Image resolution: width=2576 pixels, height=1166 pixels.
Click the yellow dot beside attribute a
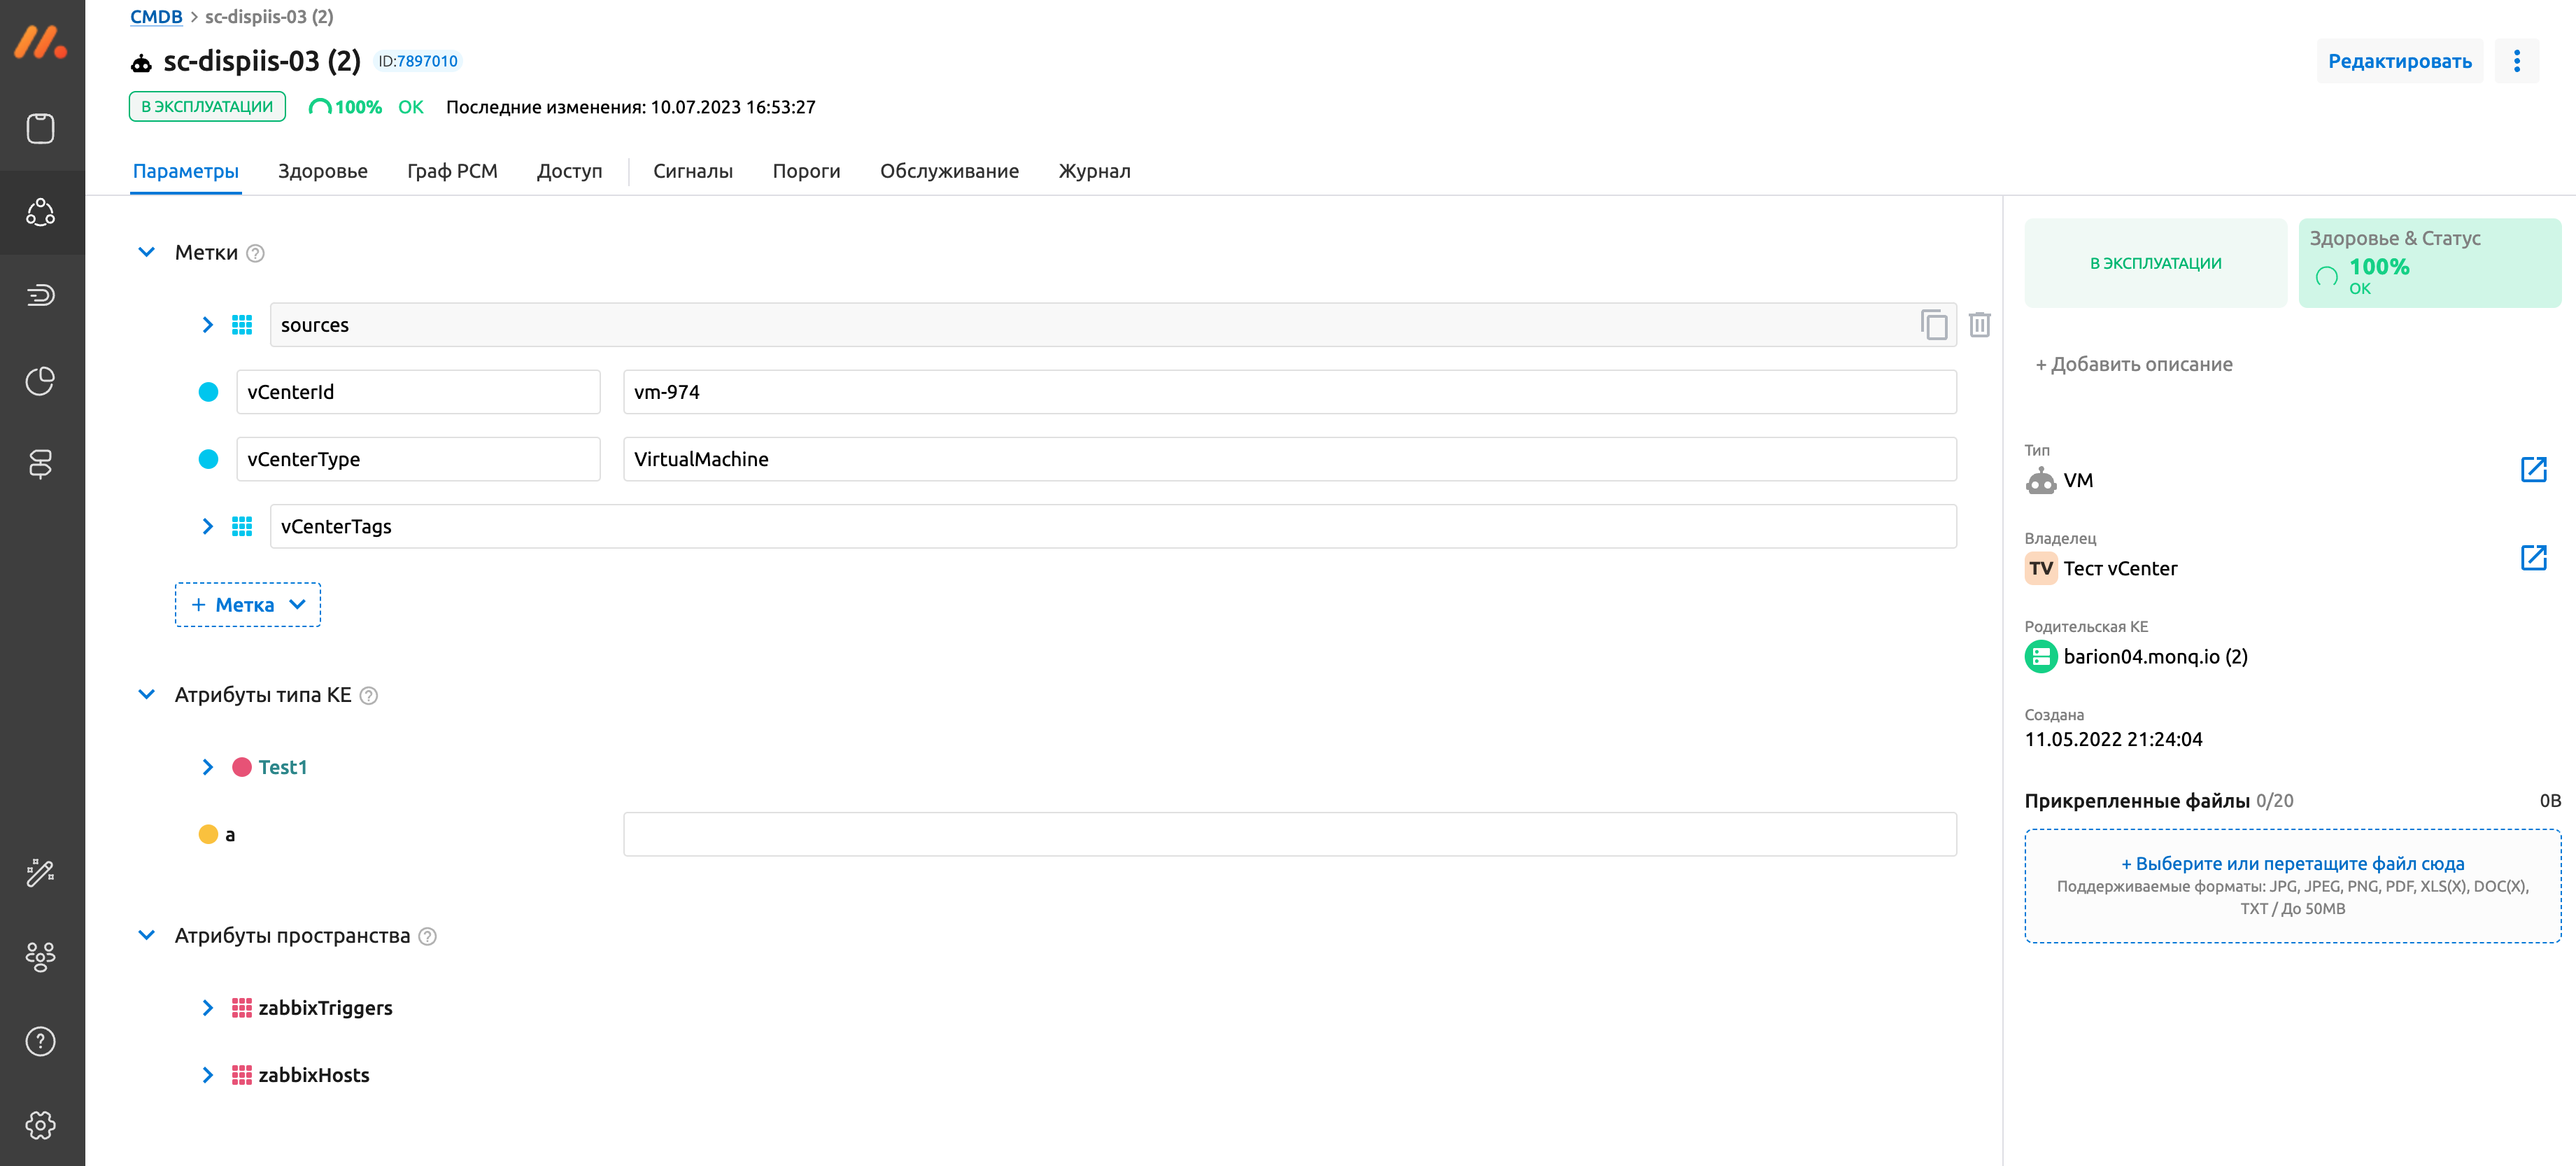208,834
